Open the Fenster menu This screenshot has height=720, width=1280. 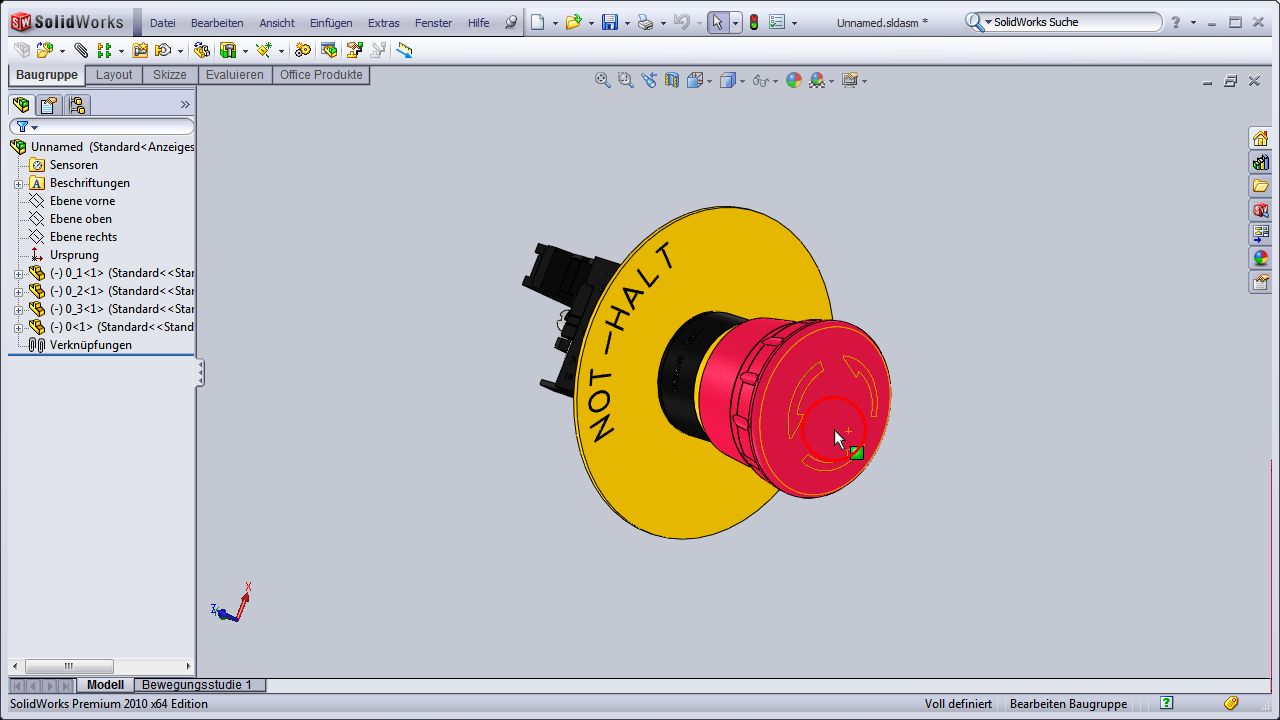click(434, 23)
